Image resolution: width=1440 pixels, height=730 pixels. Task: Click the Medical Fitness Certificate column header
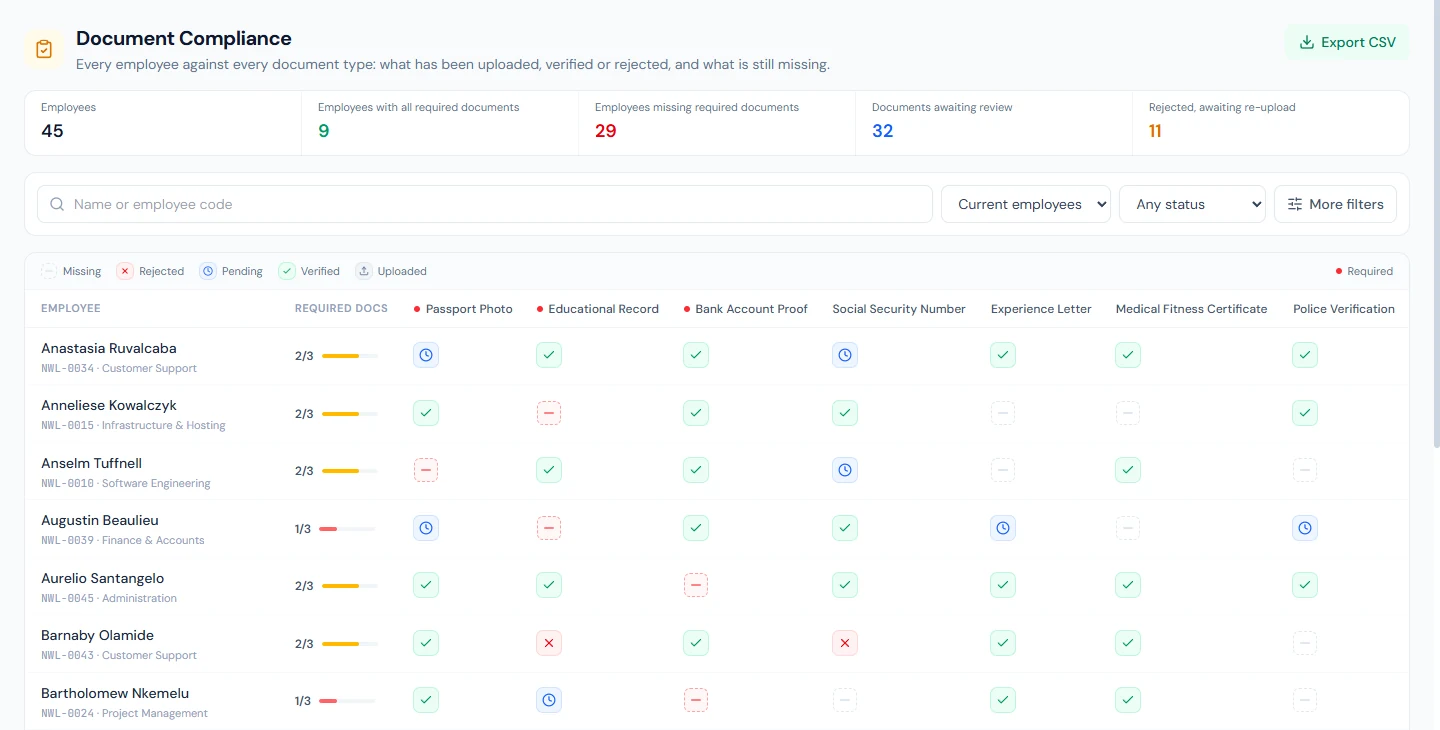[x=1191, y=309]
